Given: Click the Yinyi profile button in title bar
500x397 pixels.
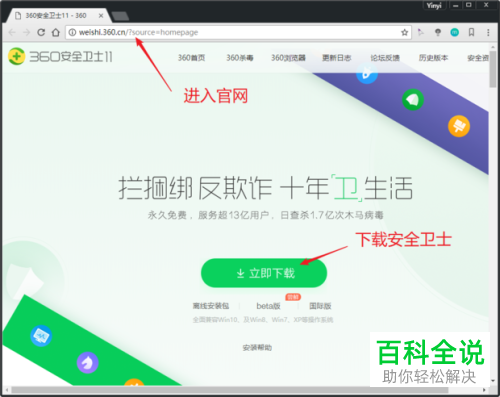Looking at the screenshot, I should click(434, 5).
